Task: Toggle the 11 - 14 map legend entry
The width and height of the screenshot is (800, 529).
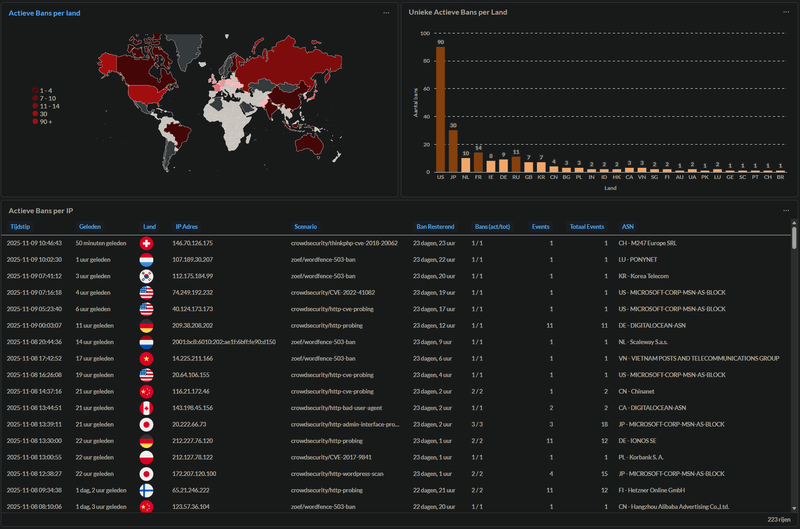Action: click(x=46, y=106)
